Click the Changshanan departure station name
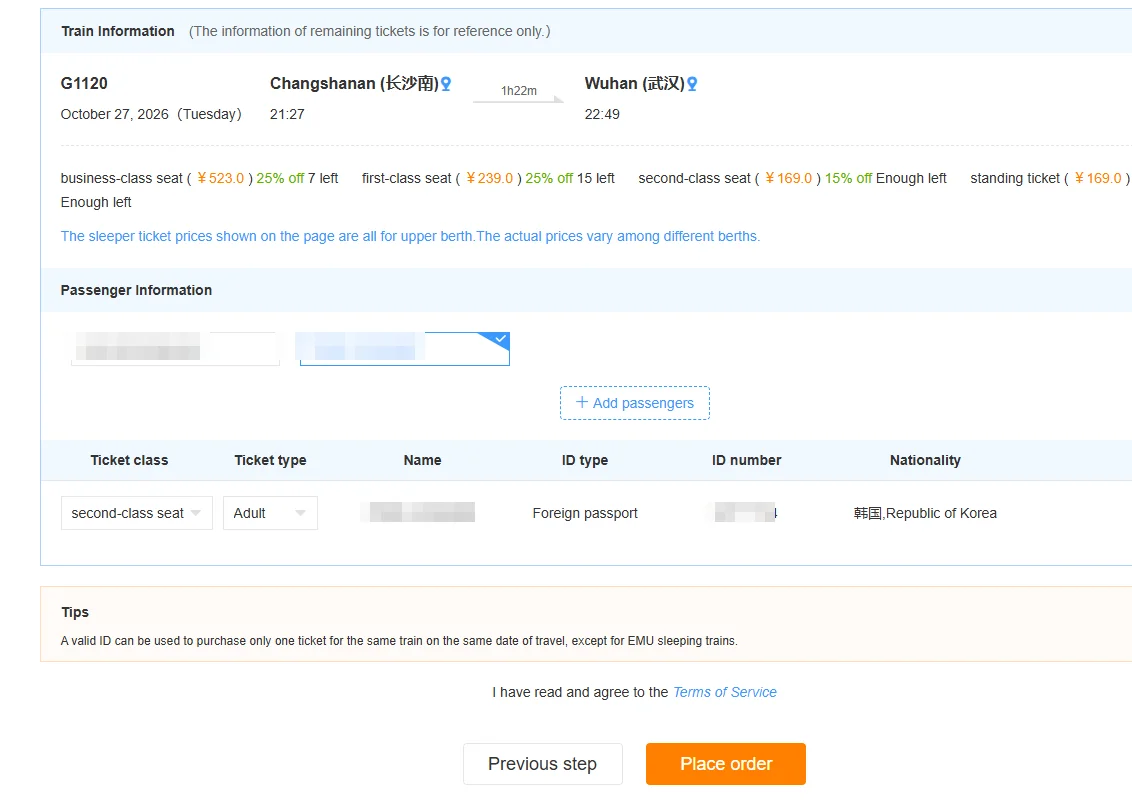 354,84
